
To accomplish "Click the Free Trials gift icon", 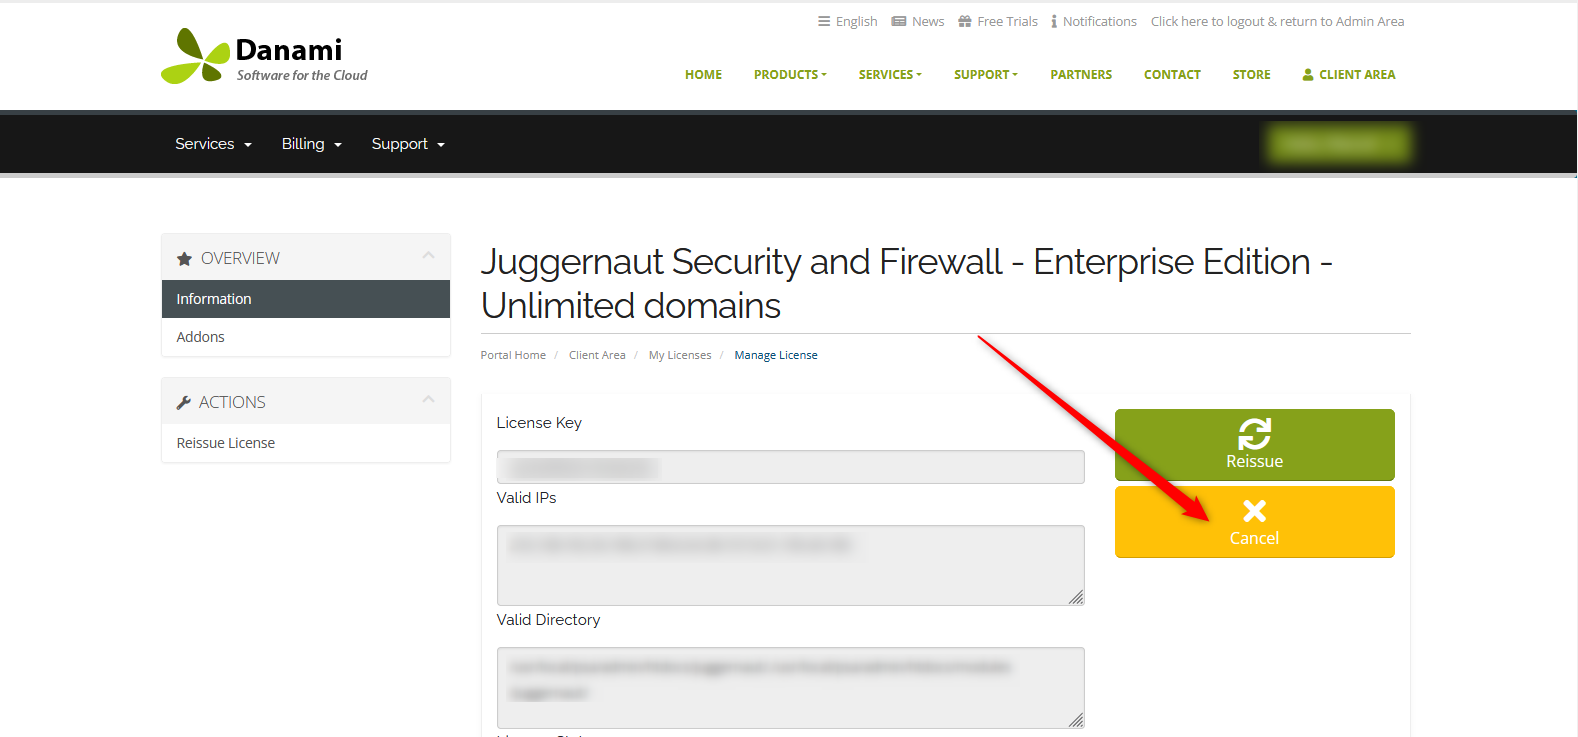I will (965, 21).
